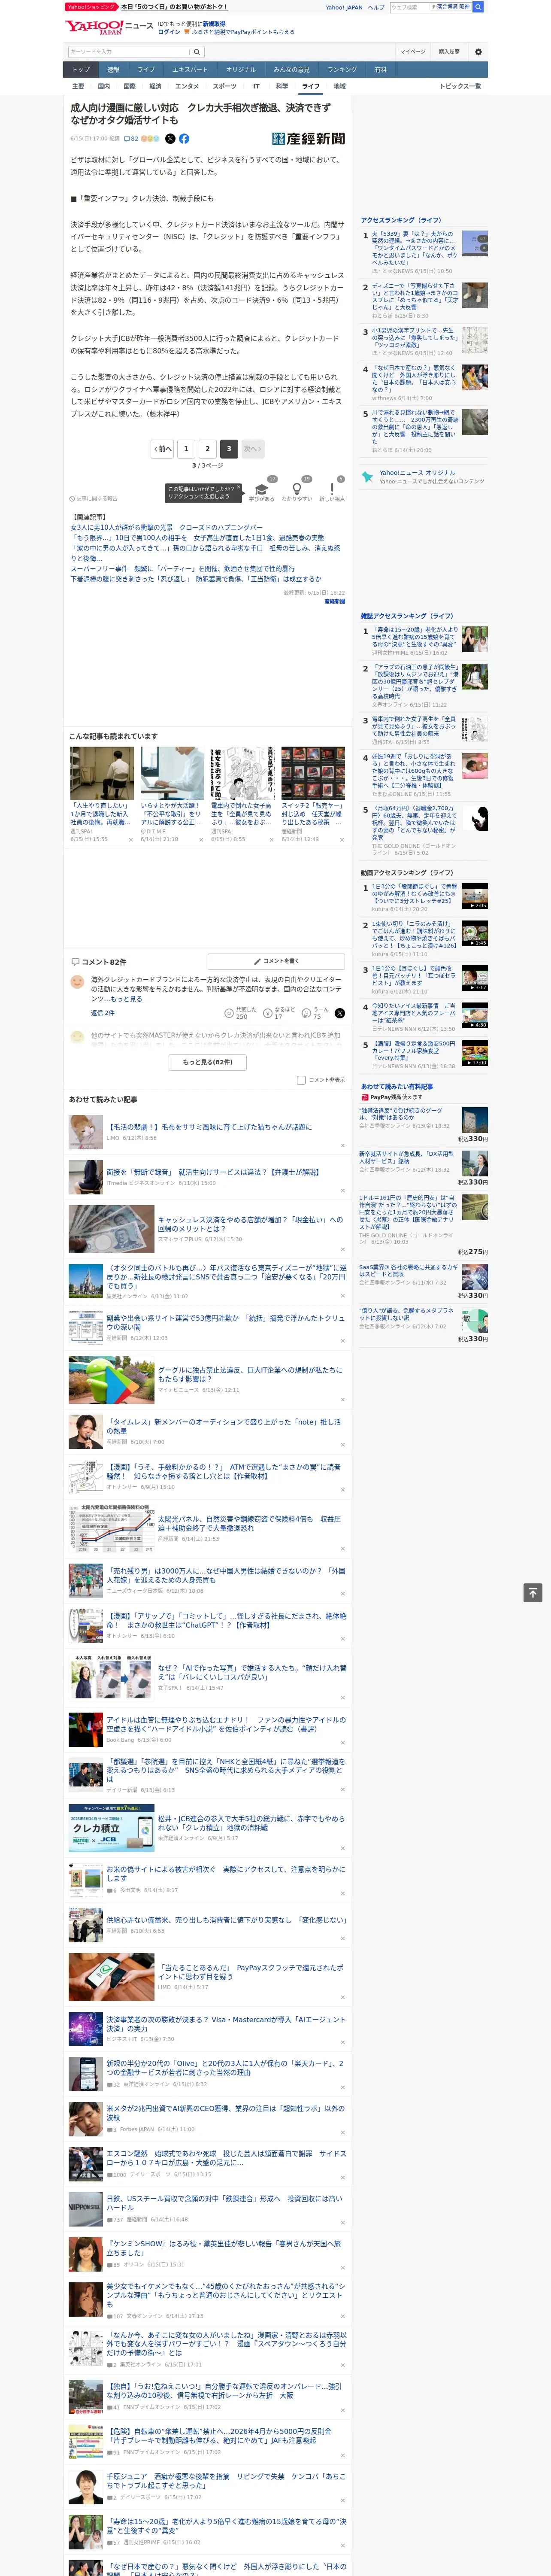Click the blue web search button at top

(x=478, y=7)
